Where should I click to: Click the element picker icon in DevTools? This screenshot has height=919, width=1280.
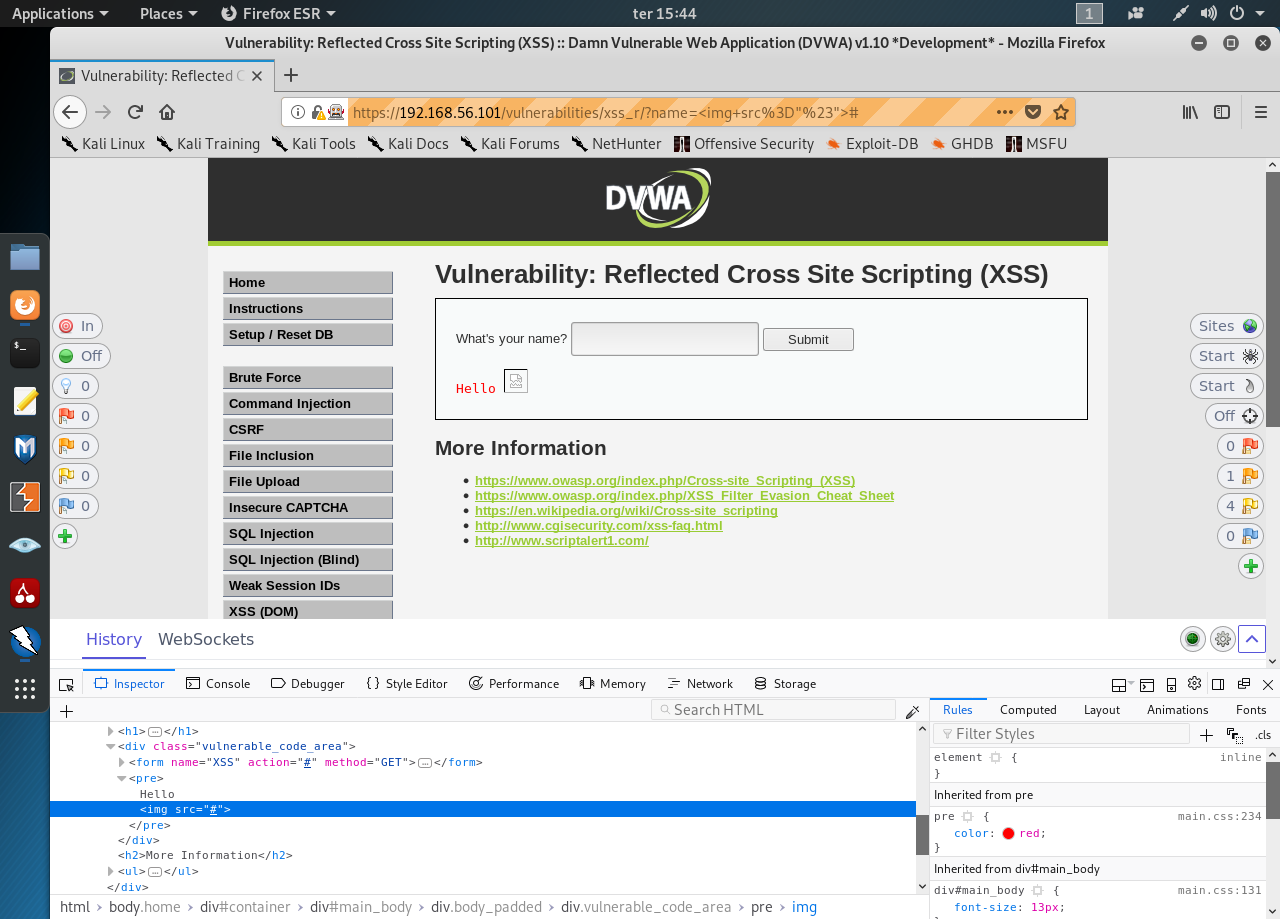[67, 684]
